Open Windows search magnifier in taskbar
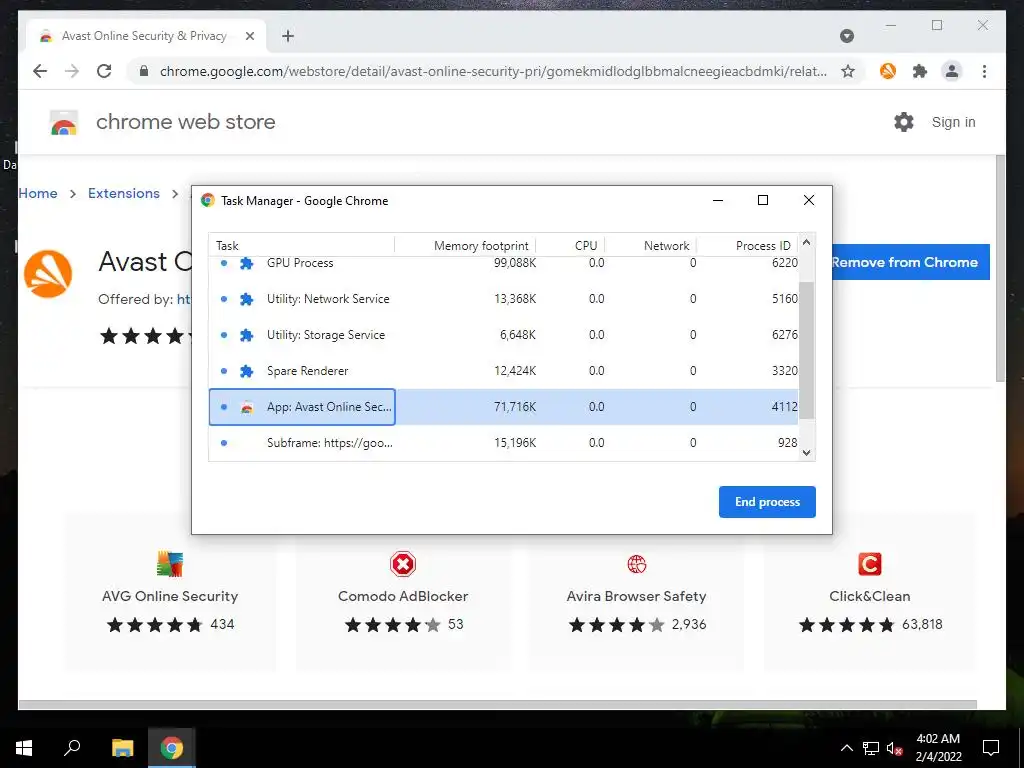Screen dimensions: 1024x768 72,748
